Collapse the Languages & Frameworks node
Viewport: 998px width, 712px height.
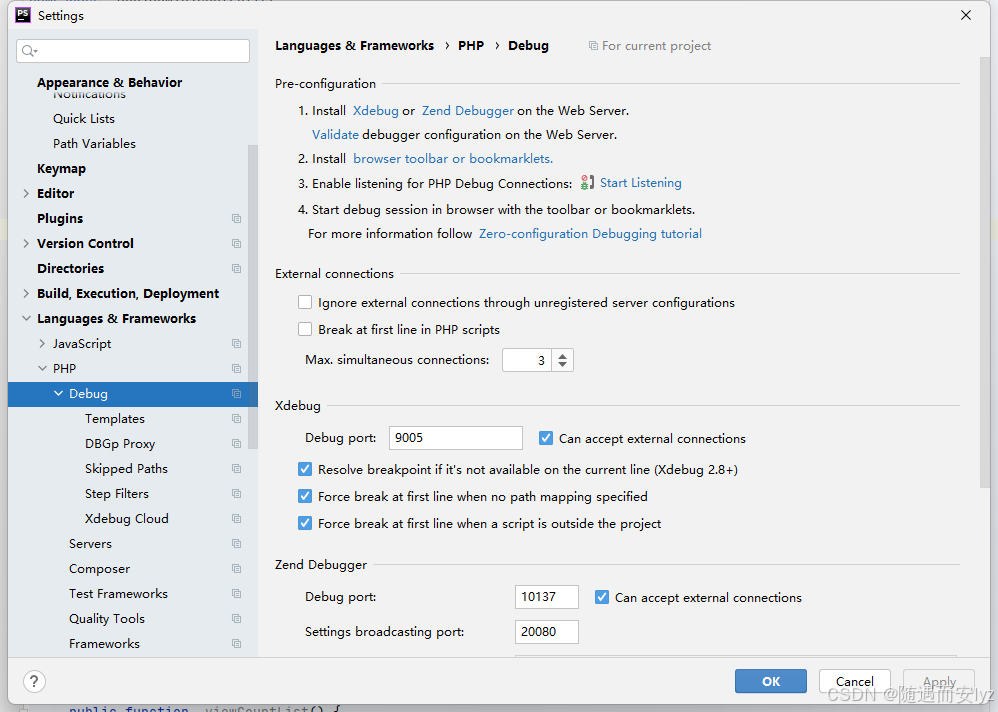point(26,318)
